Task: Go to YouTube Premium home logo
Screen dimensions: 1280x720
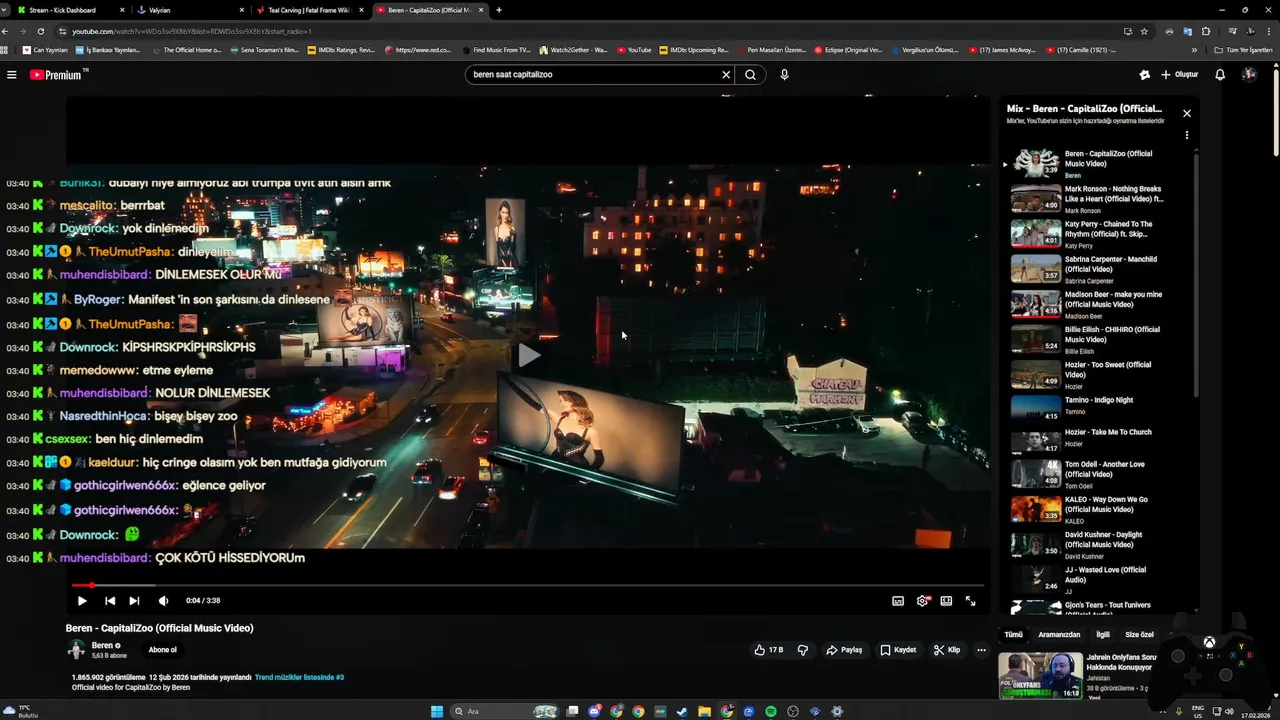Action: point(56,75)
